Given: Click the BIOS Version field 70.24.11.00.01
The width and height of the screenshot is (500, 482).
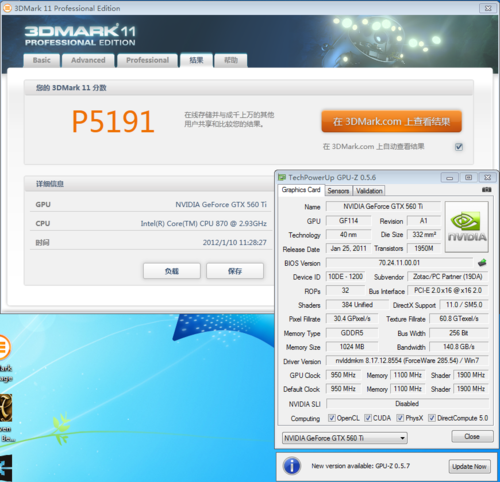Looking at the screenshot, I should [399, 263].
